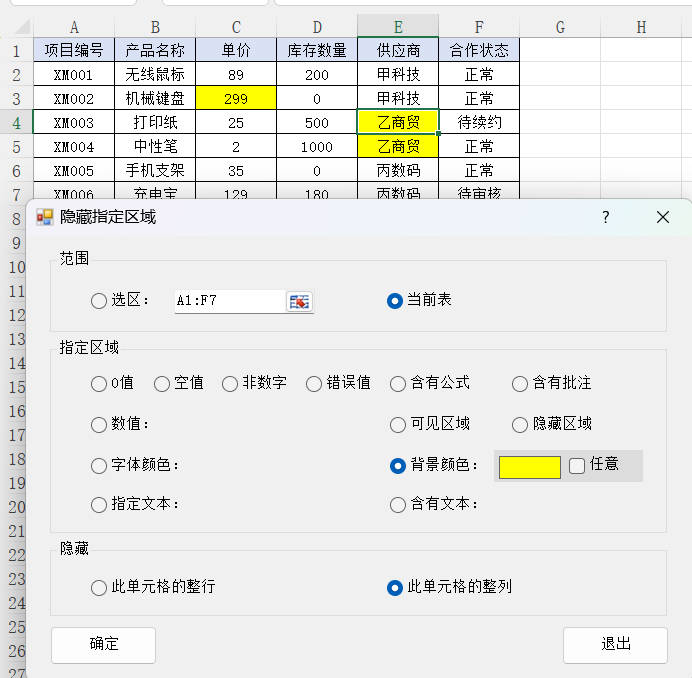Enable the 任意 checkbox
This screenshot has width=692, height=678.
[x=577, y=465]
